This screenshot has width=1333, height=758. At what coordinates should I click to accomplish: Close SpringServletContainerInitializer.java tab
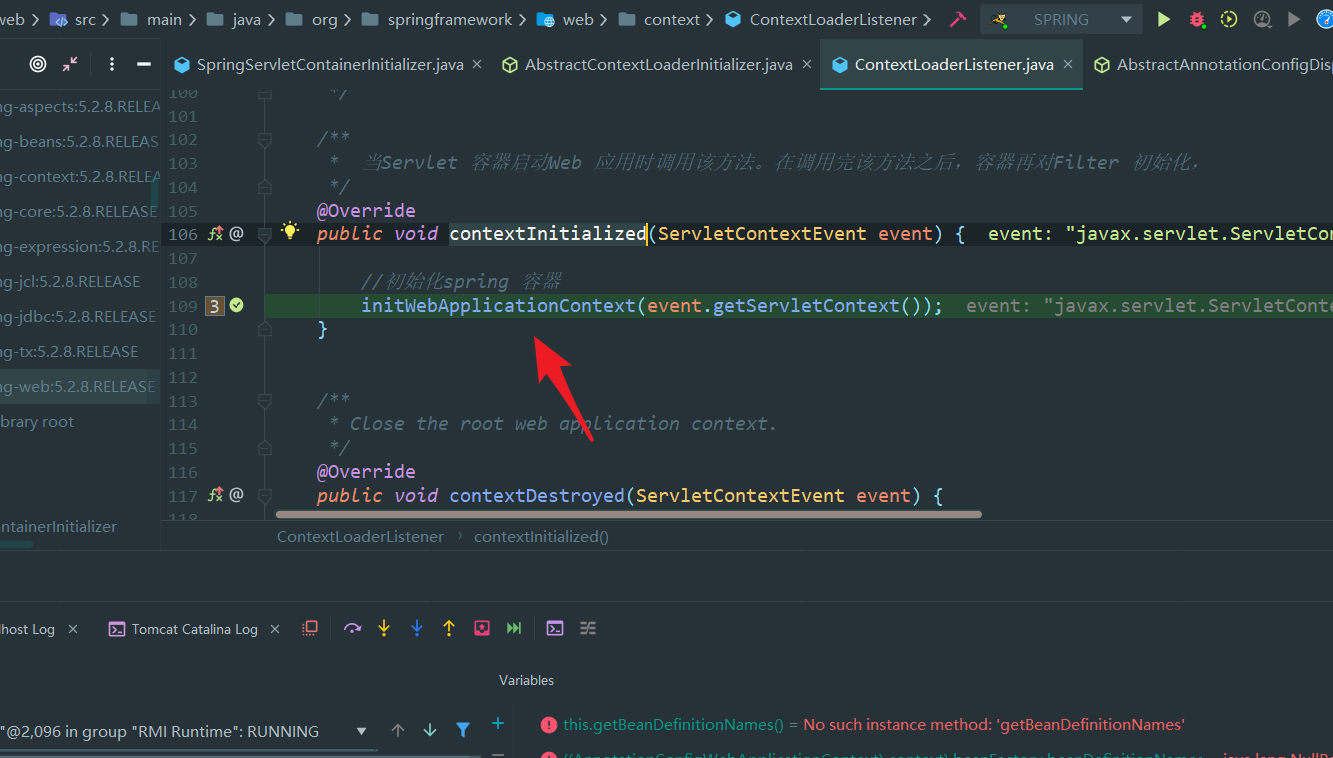(477, 64)
